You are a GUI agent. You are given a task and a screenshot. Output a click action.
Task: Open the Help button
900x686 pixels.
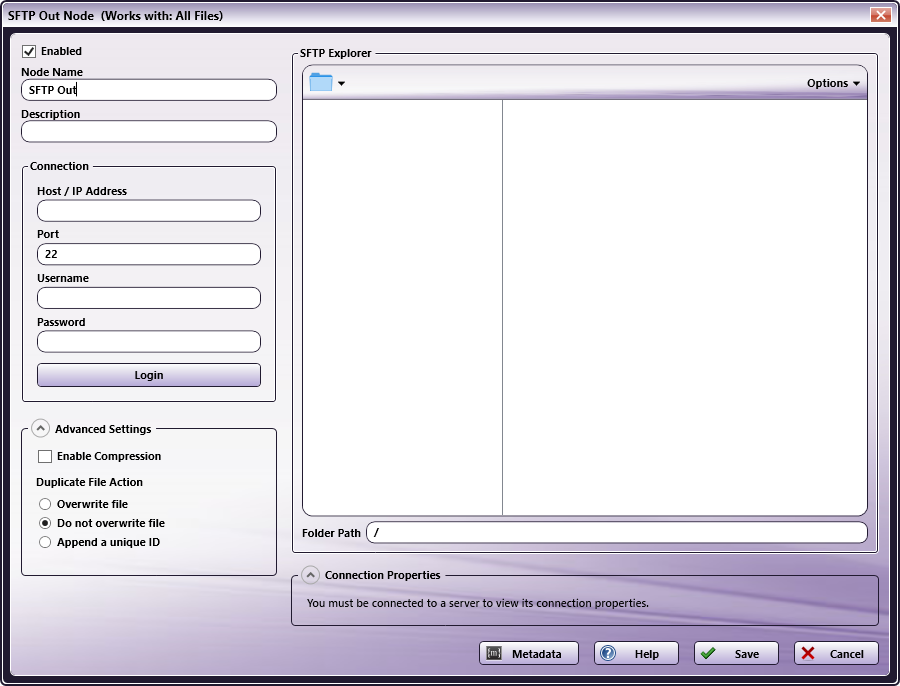click(636, 653)
